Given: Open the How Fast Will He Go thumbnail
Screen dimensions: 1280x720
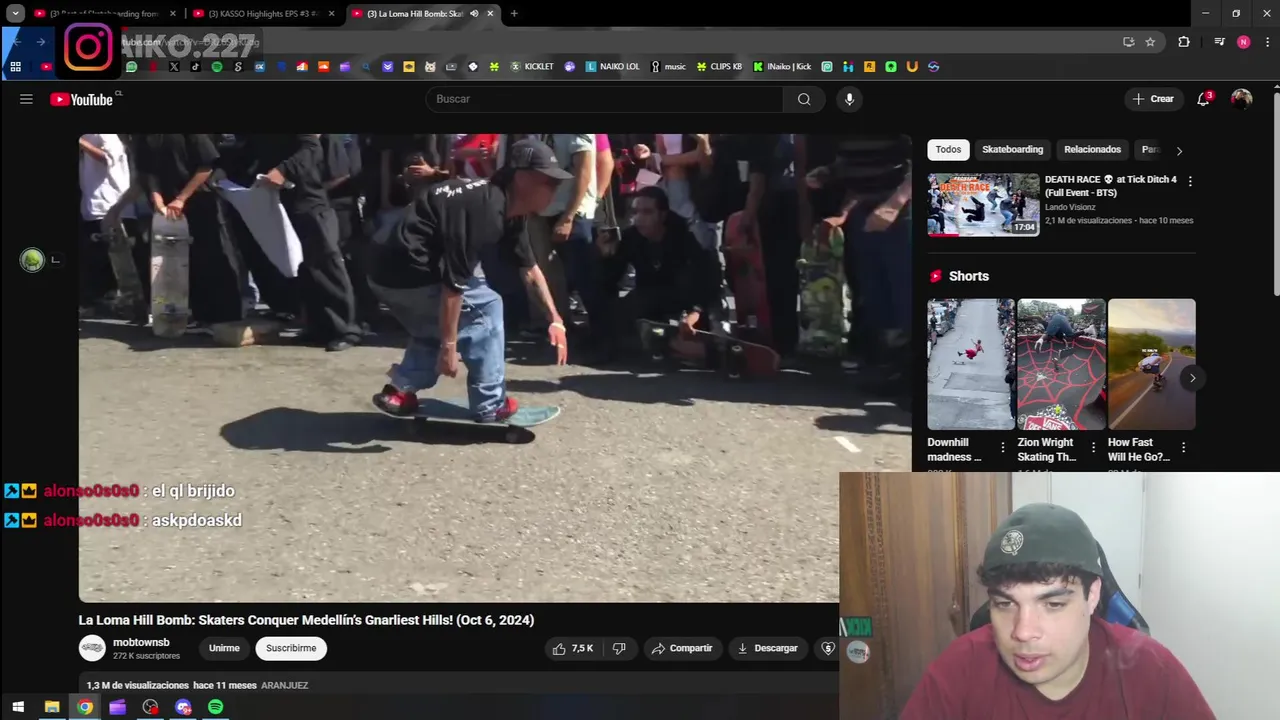Looking at the screenshot, I should (1151, 364).
